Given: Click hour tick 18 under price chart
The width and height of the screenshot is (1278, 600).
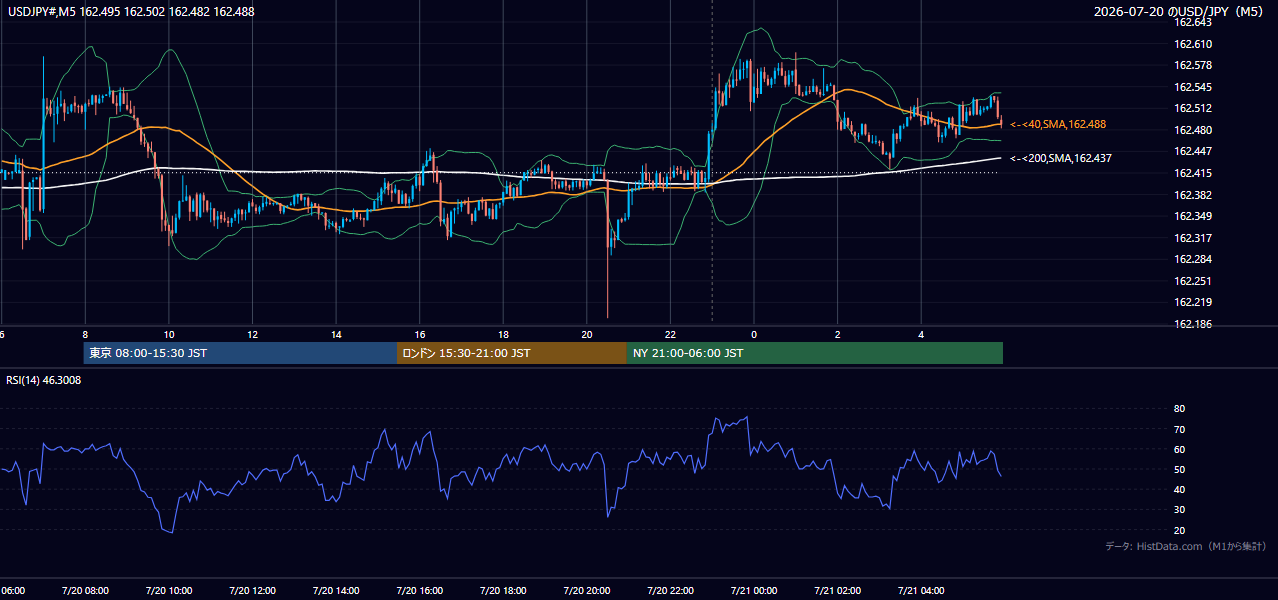Looking at the screenshot, I should 504,335.
